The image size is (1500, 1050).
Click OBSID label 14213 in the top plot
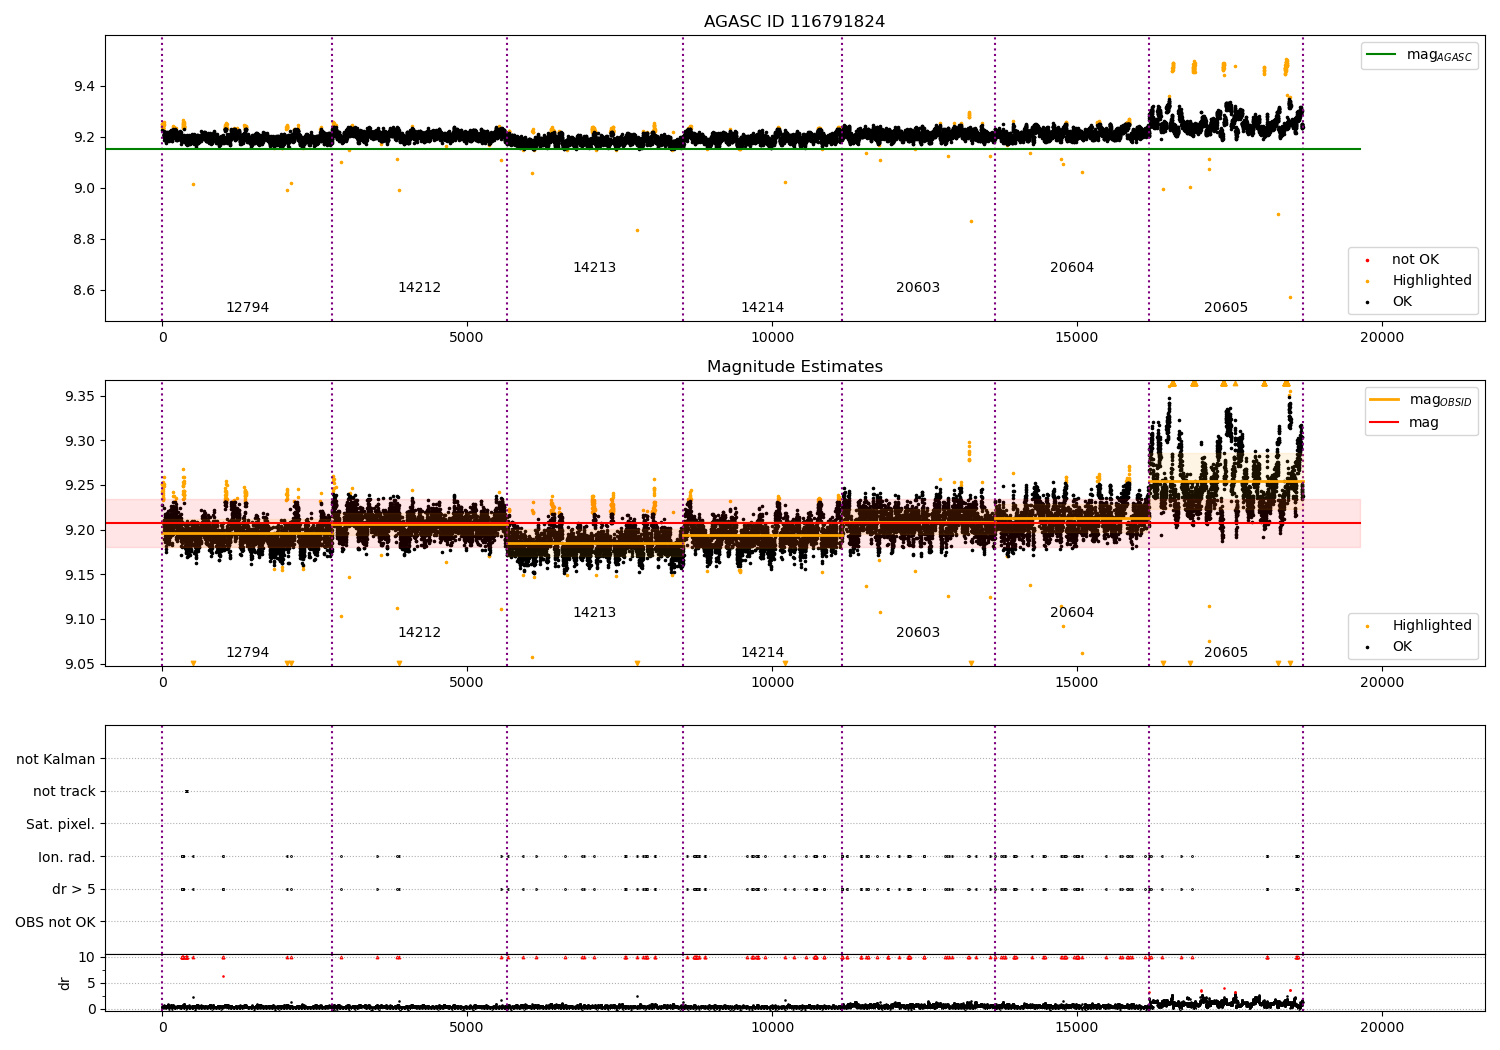coord(594,268)
